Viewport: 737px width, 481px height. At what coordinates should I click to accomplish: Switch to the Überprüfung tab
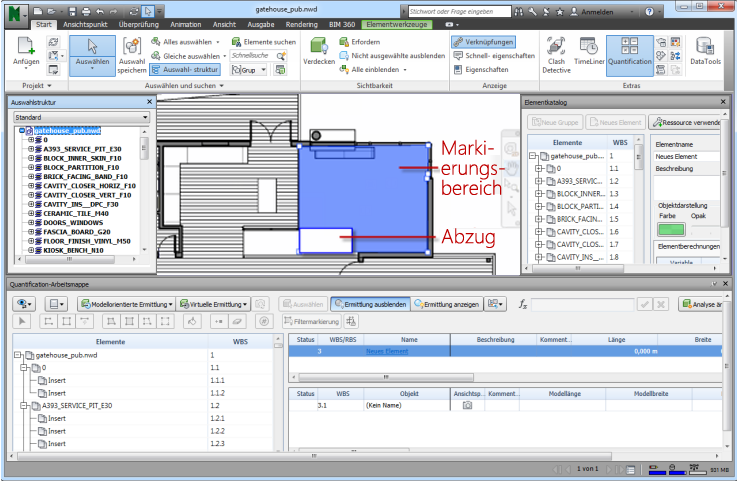[x=139, y=24]
